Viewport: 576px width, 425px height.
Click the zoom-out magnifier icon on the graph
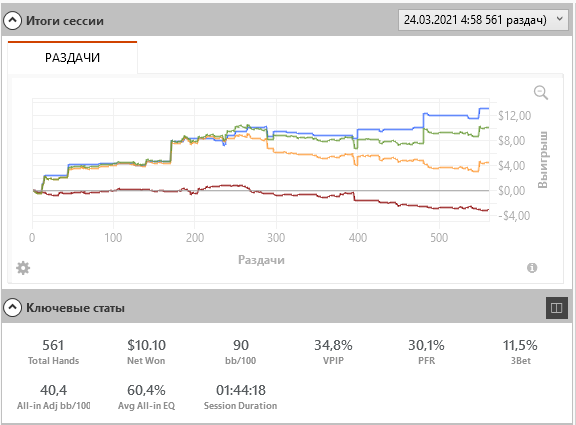tap(541, 93)
